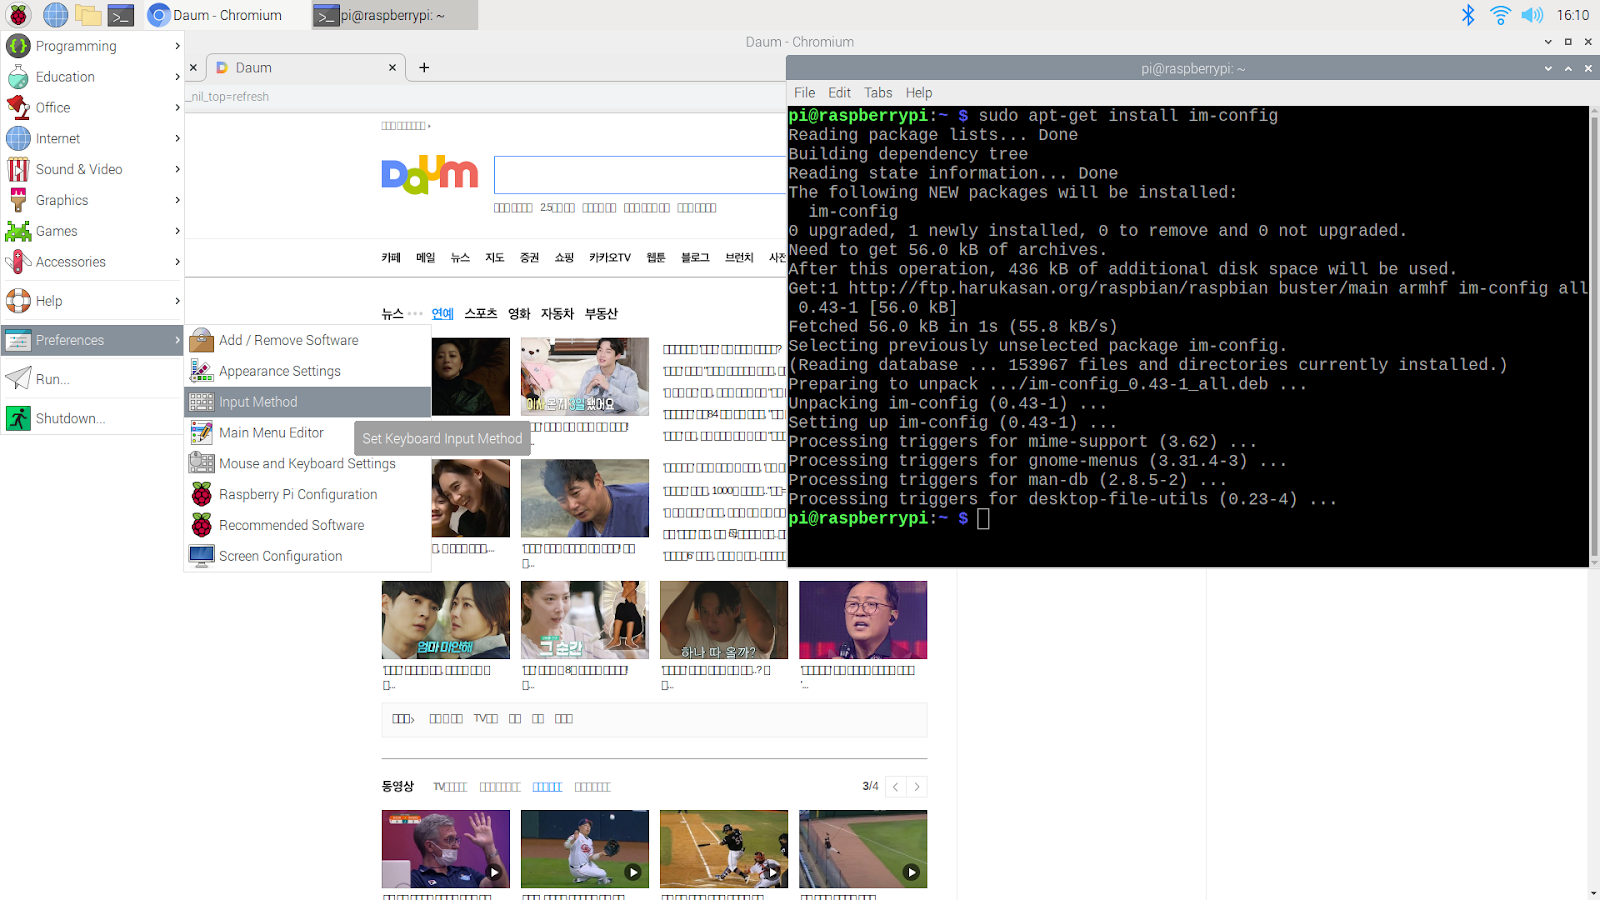This screenshot has width=1600, height=900.
Task: Expand the Office menu category
Action: pos(93,108)
